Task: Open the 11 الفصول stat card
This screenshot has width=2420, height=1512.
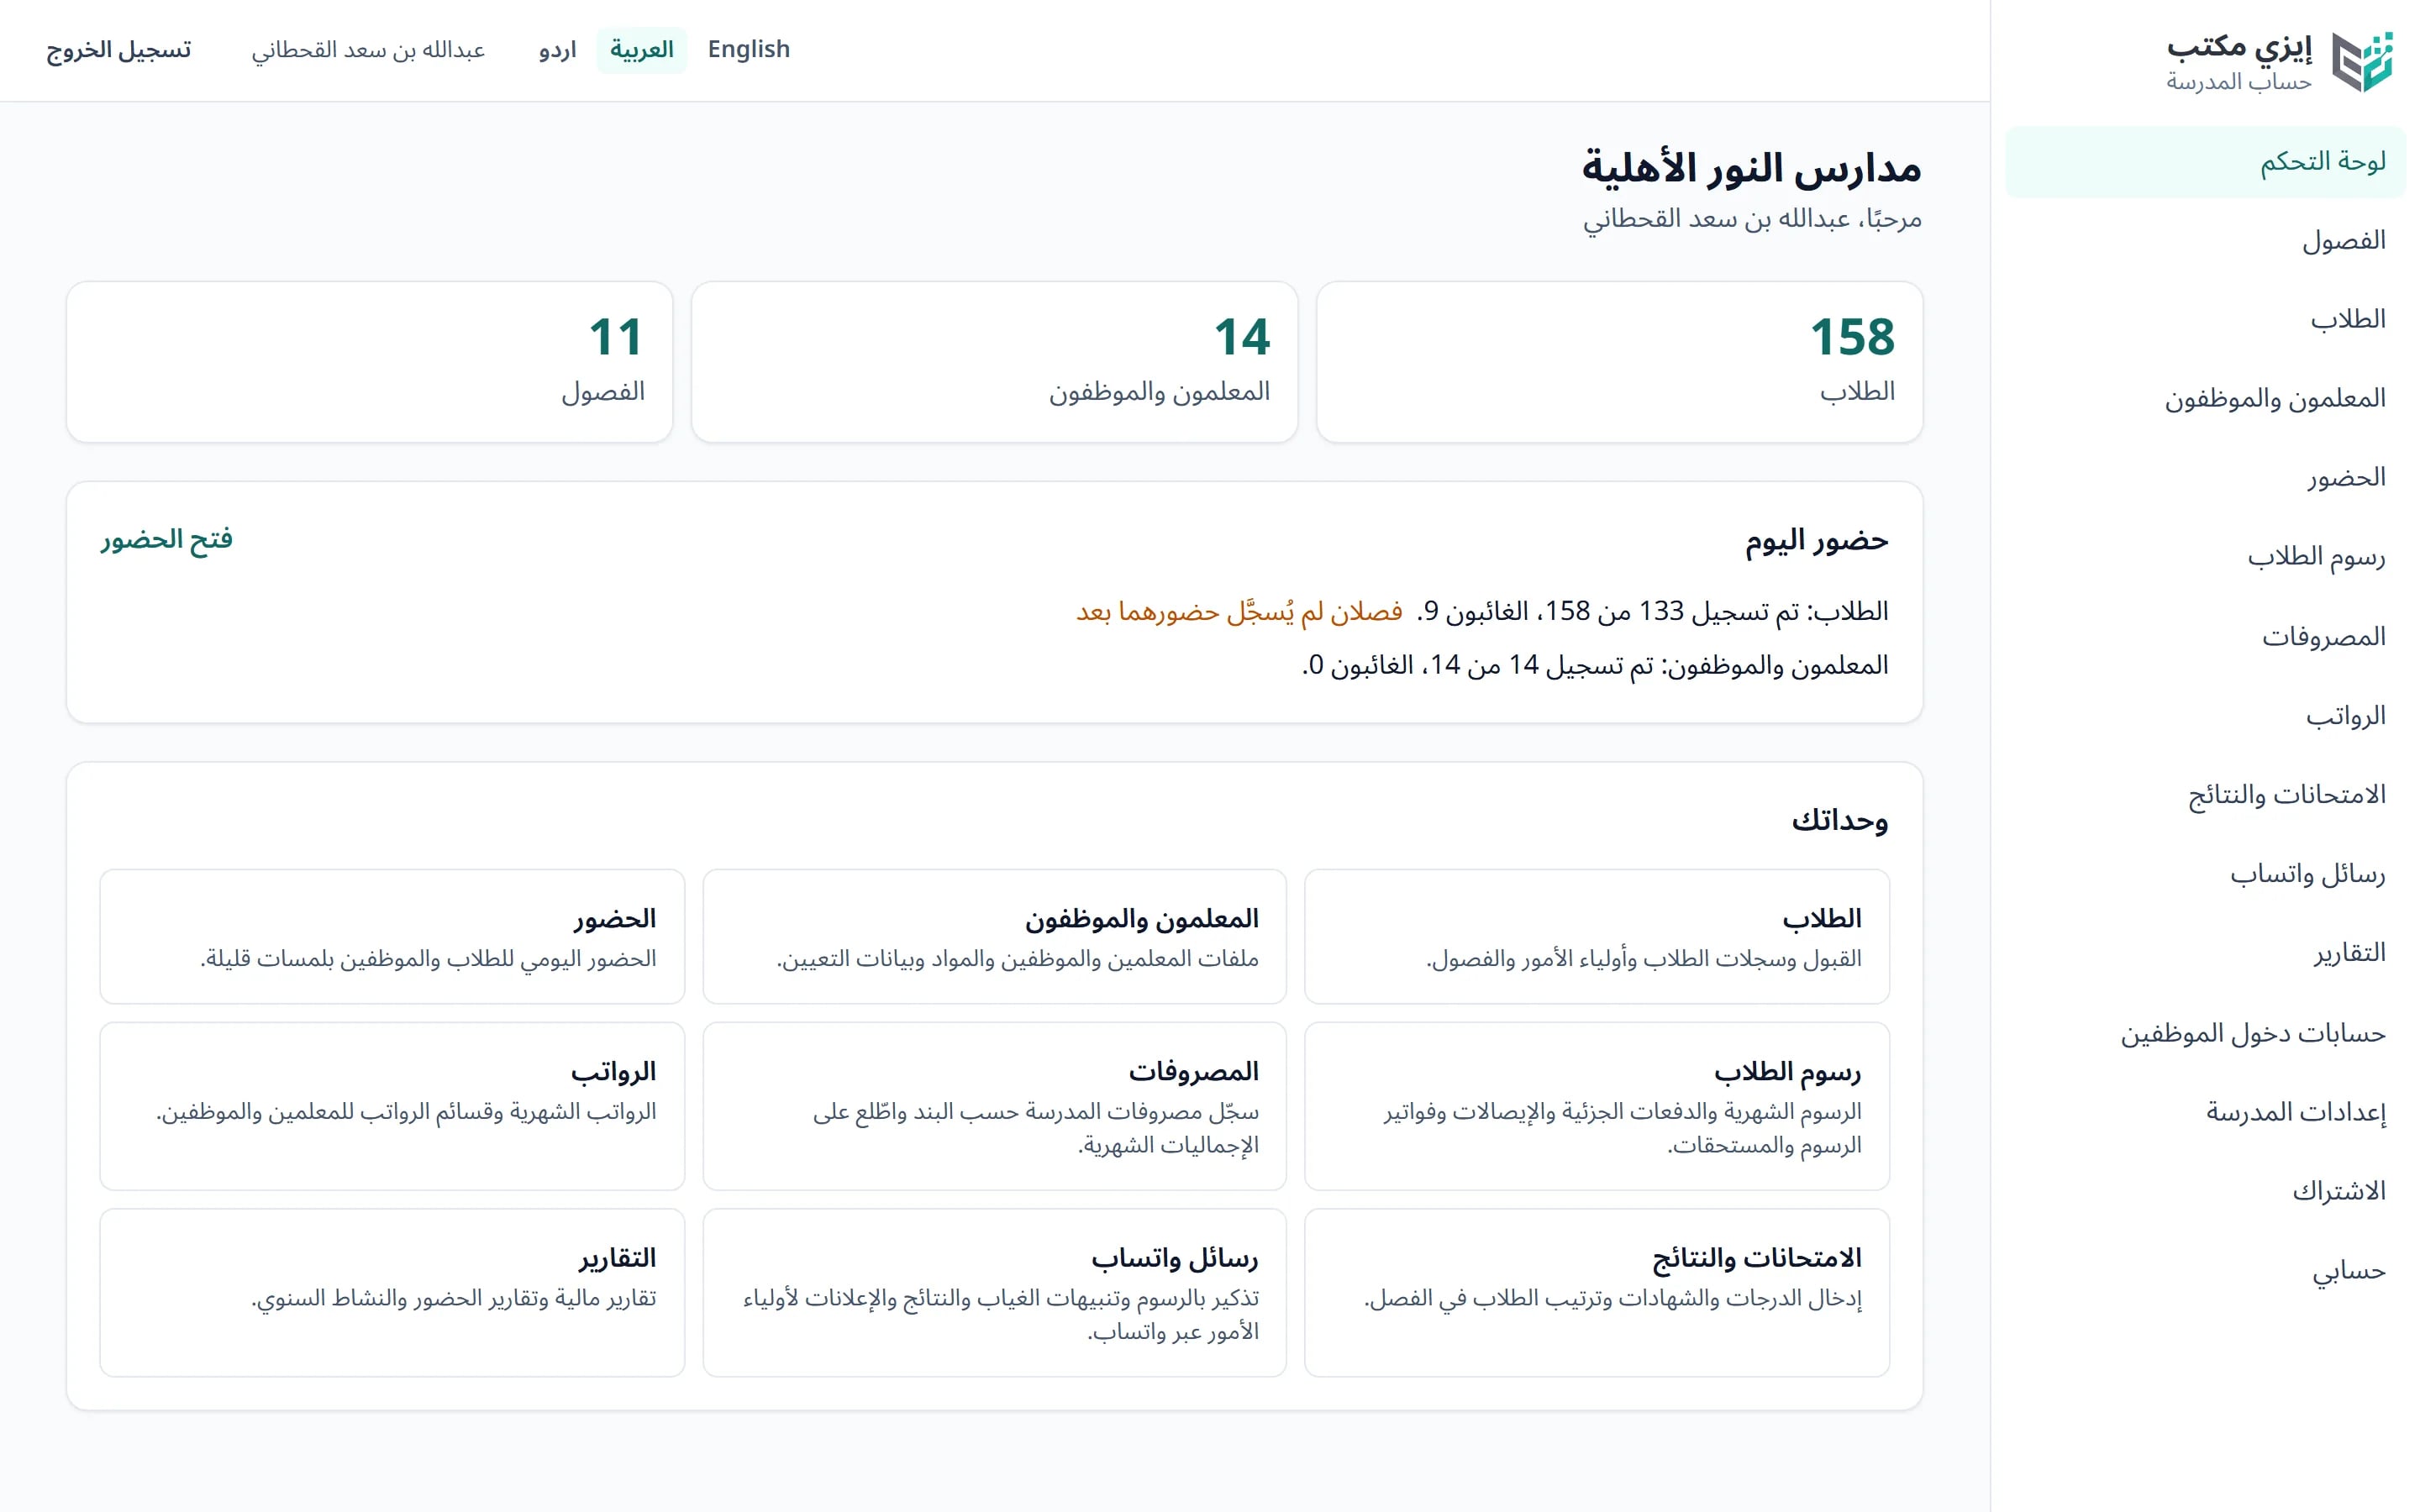Action: pos(369,362)
